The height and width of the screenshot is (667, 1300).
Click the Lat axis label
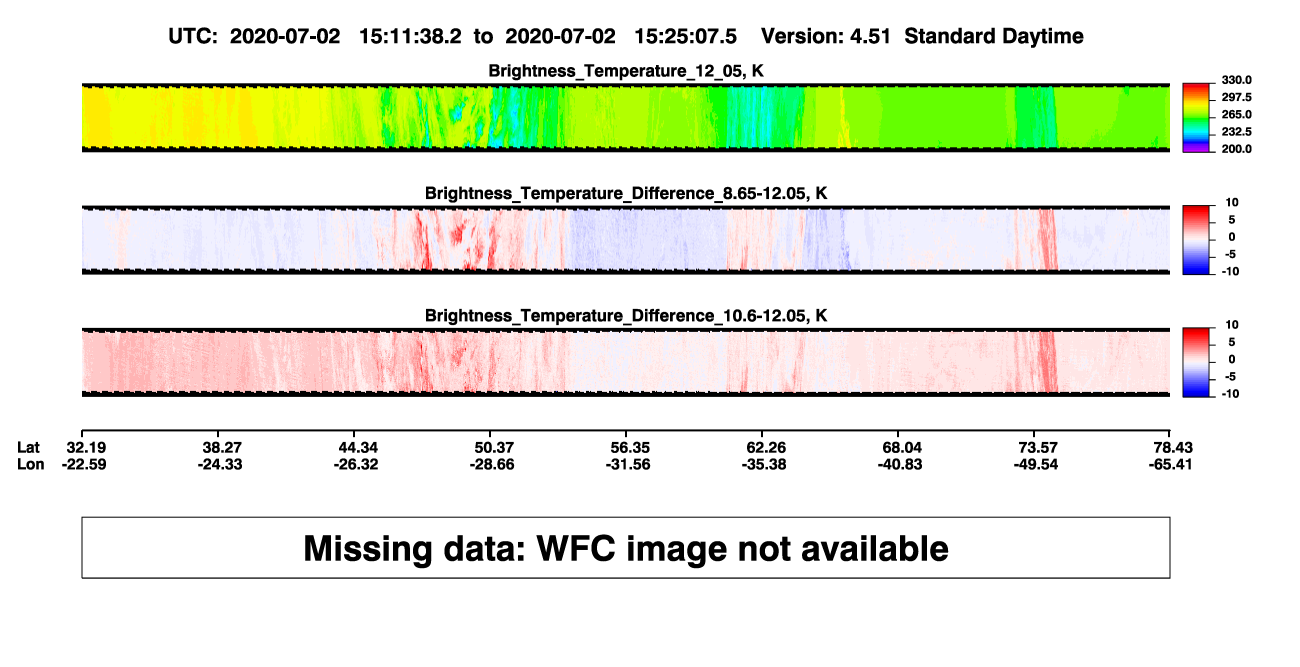[27, 447]
